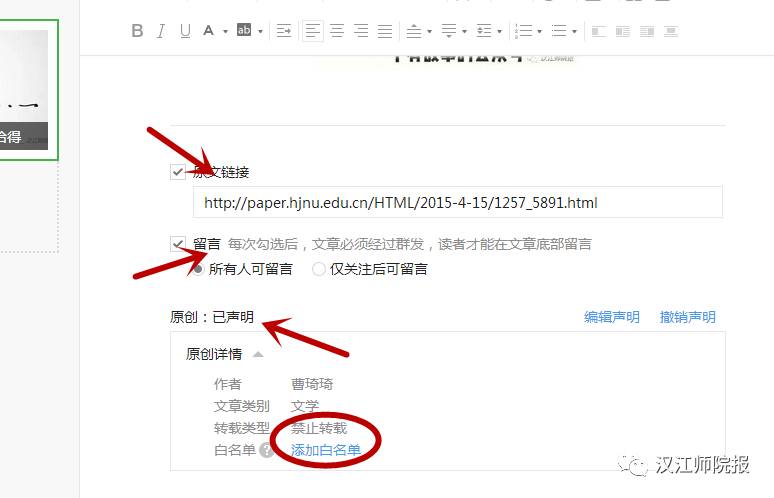The image size is (774, 498).
Task: Toggle the 留言 checkbox
Action: point(178,243)
